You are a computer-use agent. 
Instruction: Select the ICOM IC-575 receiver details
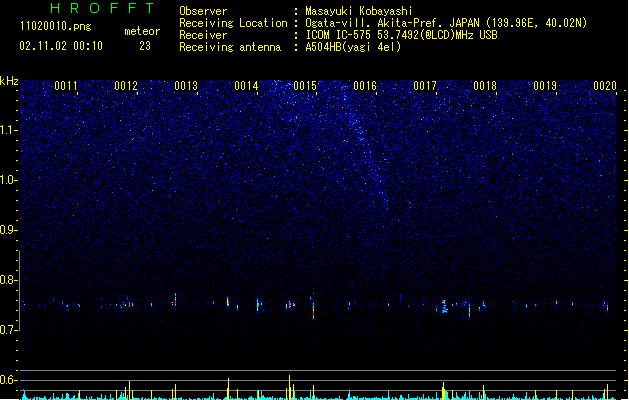pyautogui.click(x=401, y=35)
